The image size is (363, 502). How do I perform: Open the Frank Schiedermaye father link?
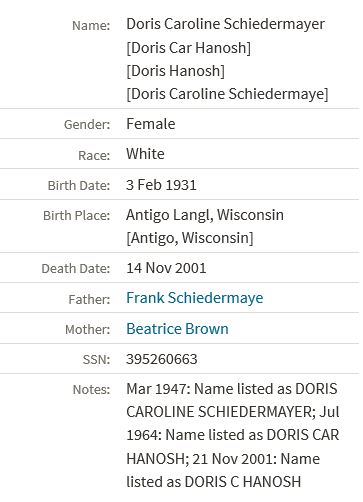[195, 298]
